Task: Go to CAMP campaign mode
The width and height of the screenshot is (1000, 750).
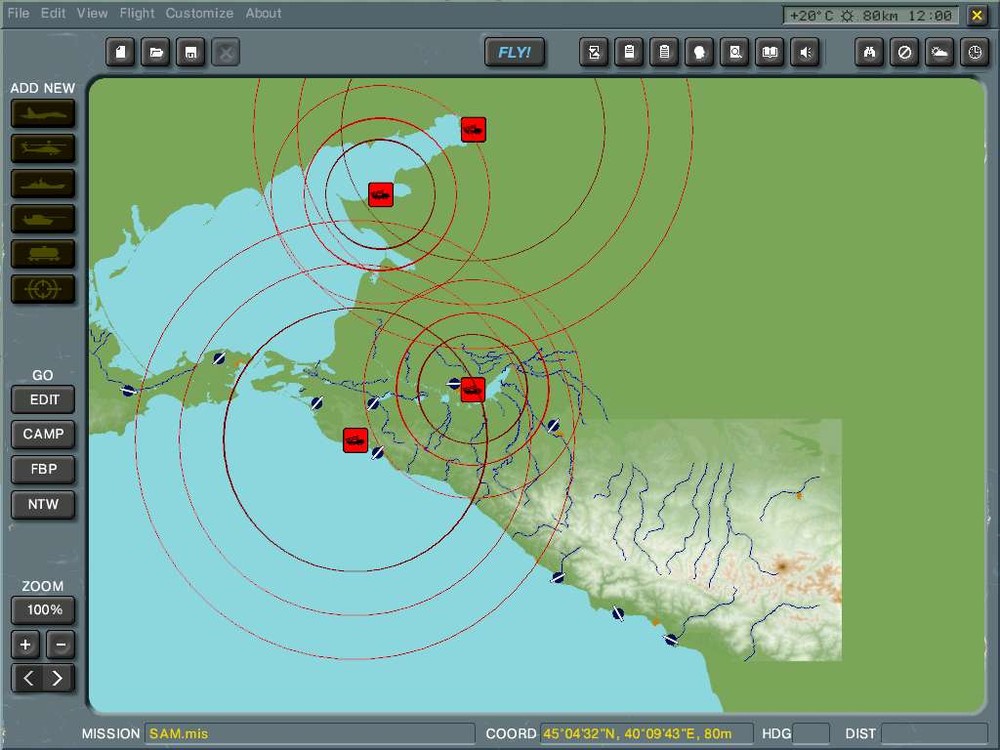Action: [43, 434]
